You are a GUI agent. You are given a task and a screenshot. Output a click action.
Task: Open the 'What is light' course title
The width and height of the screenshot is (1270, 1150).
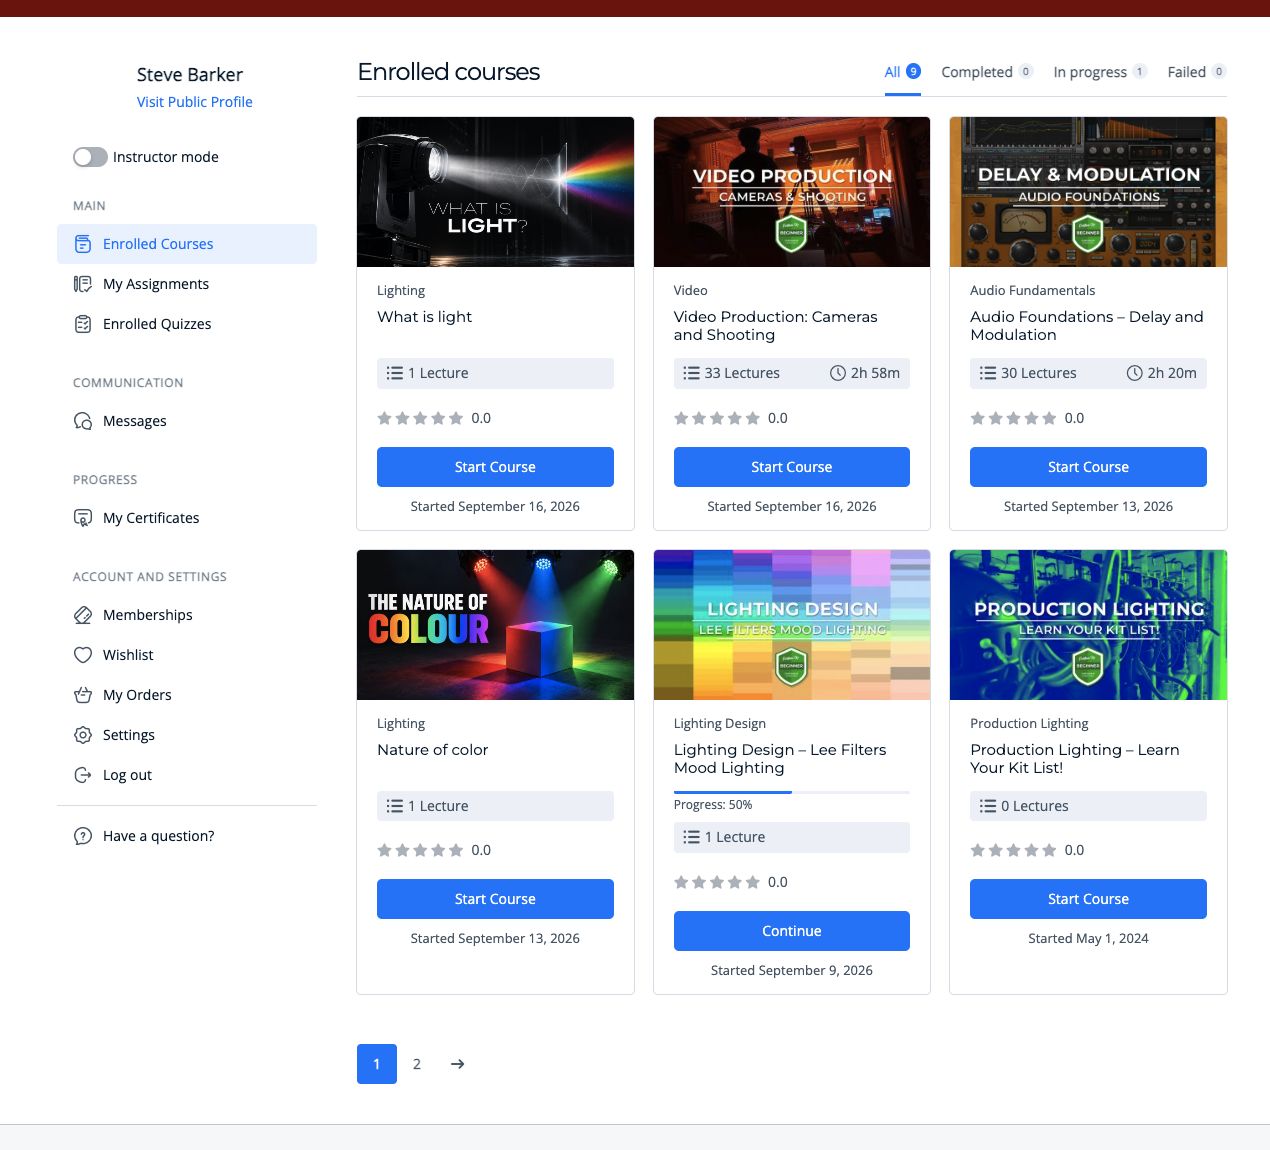click(424, 317)
